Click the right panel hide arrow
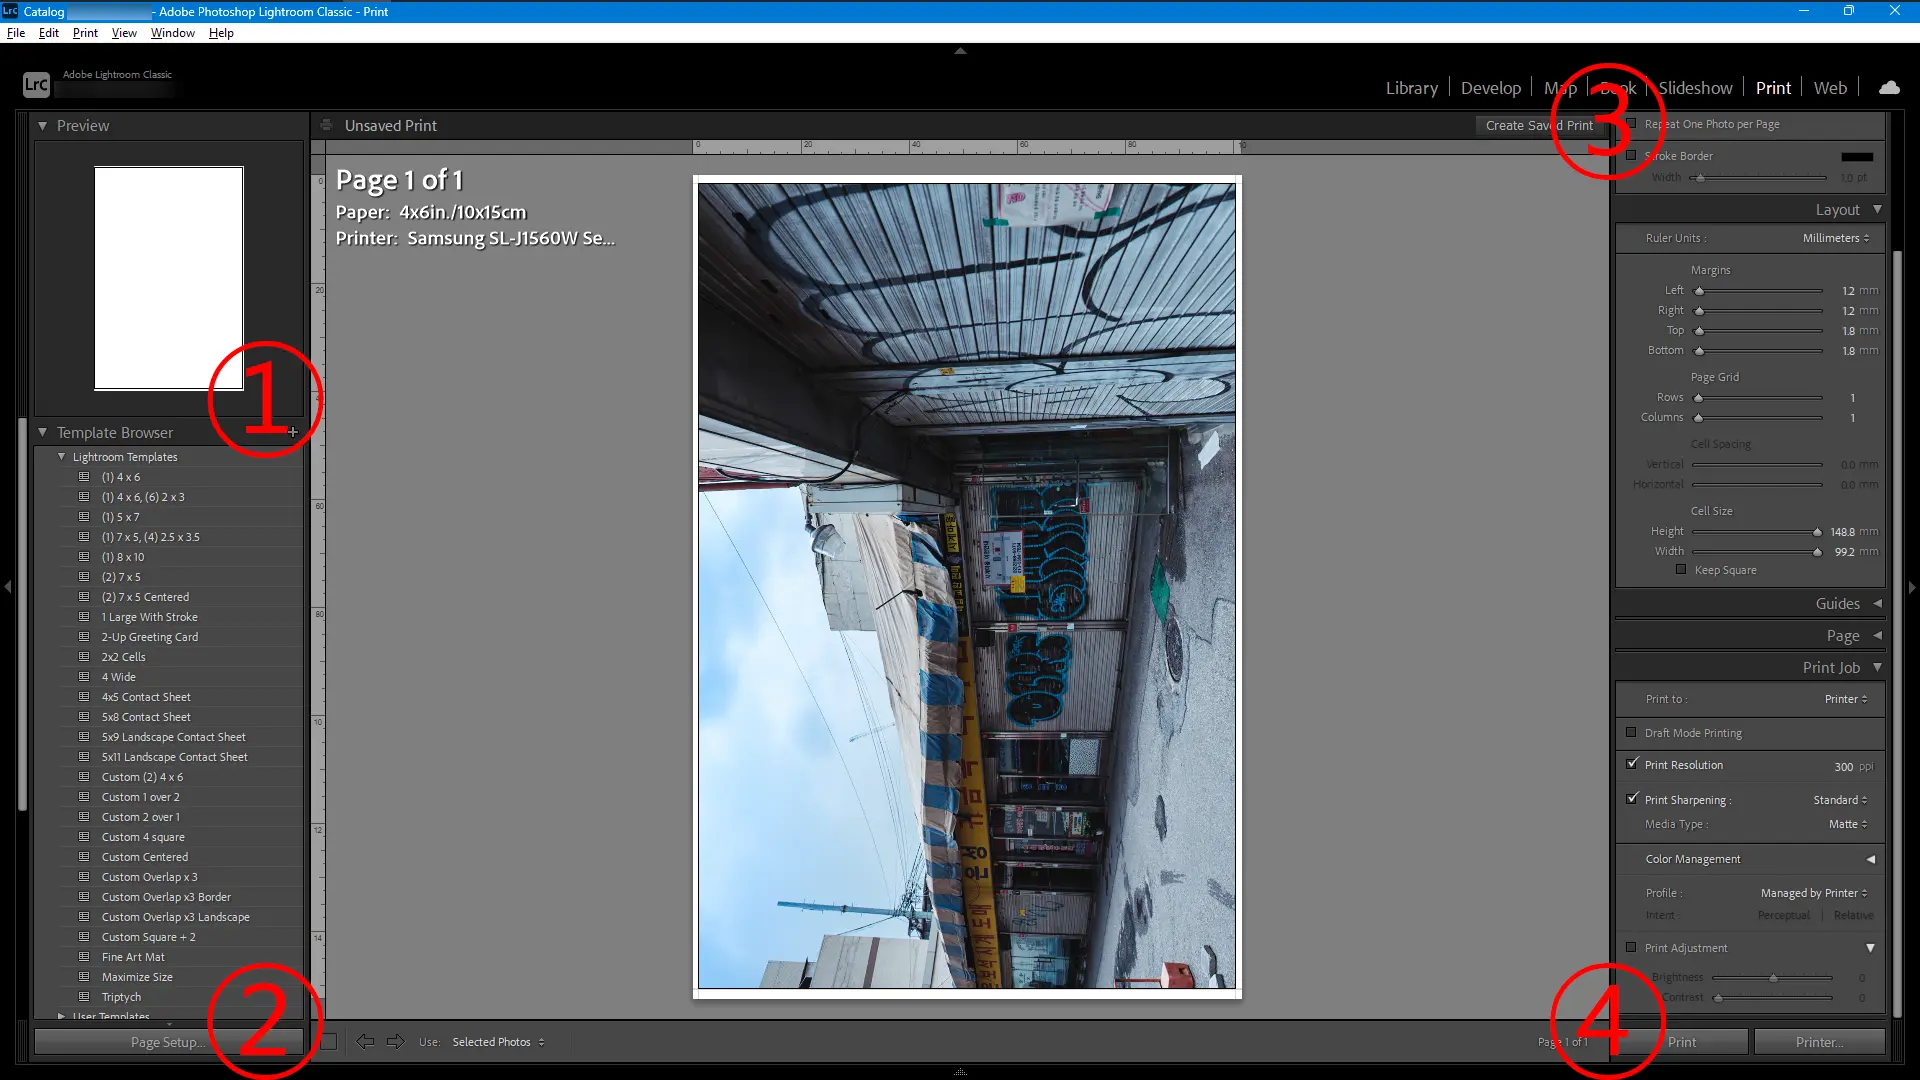This screenshot has width=1920, height=1080. (1912, 587)
